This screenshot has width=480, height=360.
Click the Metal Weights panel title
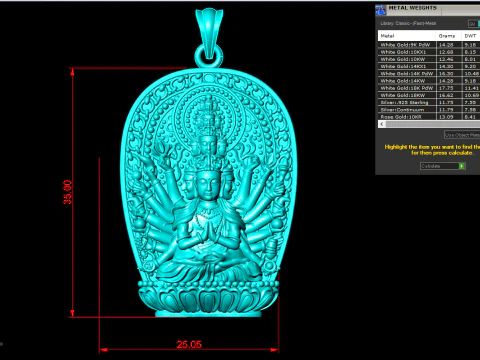tap(412, 8)
